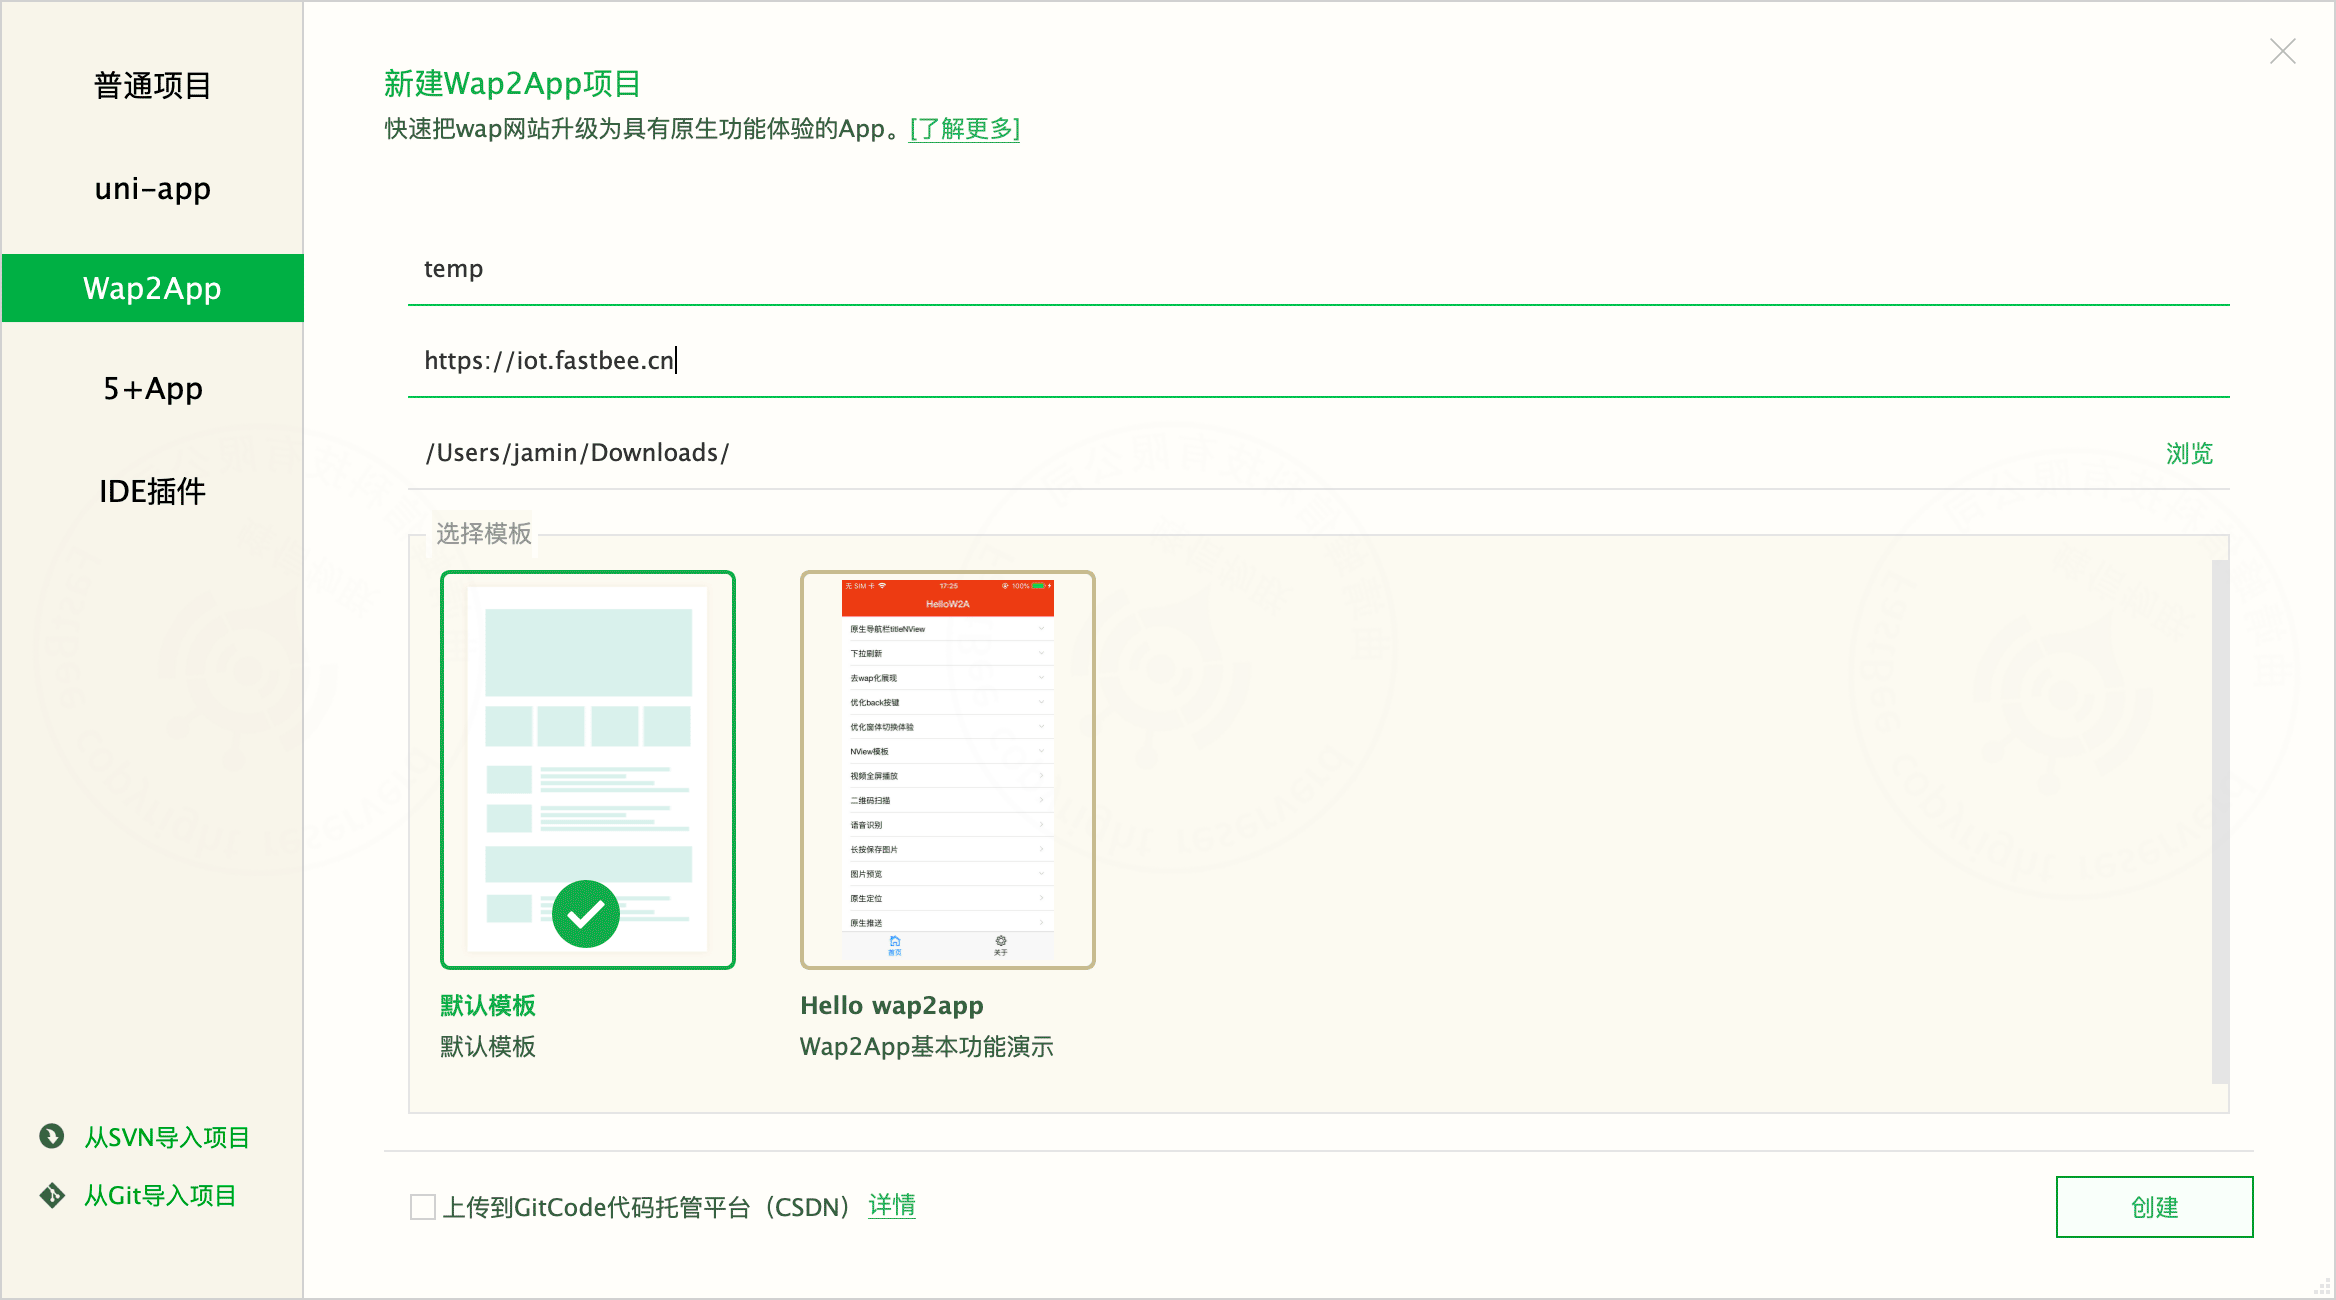Select the Hello wap2app template thumbnail
This screenshot has height=1300, width=2336.
click(948, 770)
